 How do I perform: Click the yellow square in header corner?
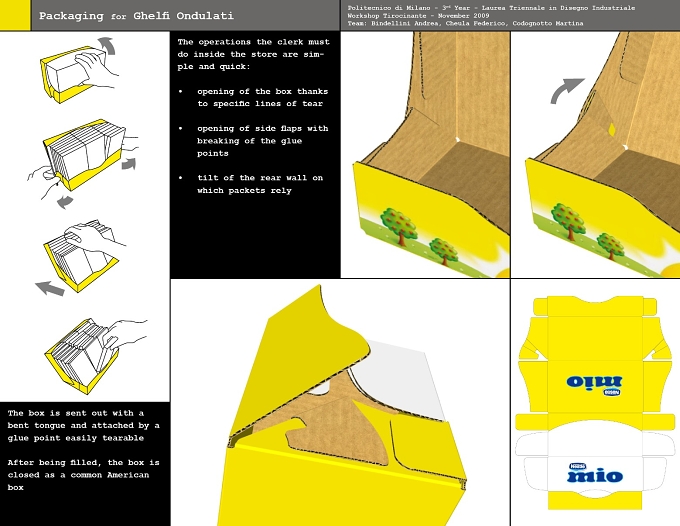coord(15,15)
